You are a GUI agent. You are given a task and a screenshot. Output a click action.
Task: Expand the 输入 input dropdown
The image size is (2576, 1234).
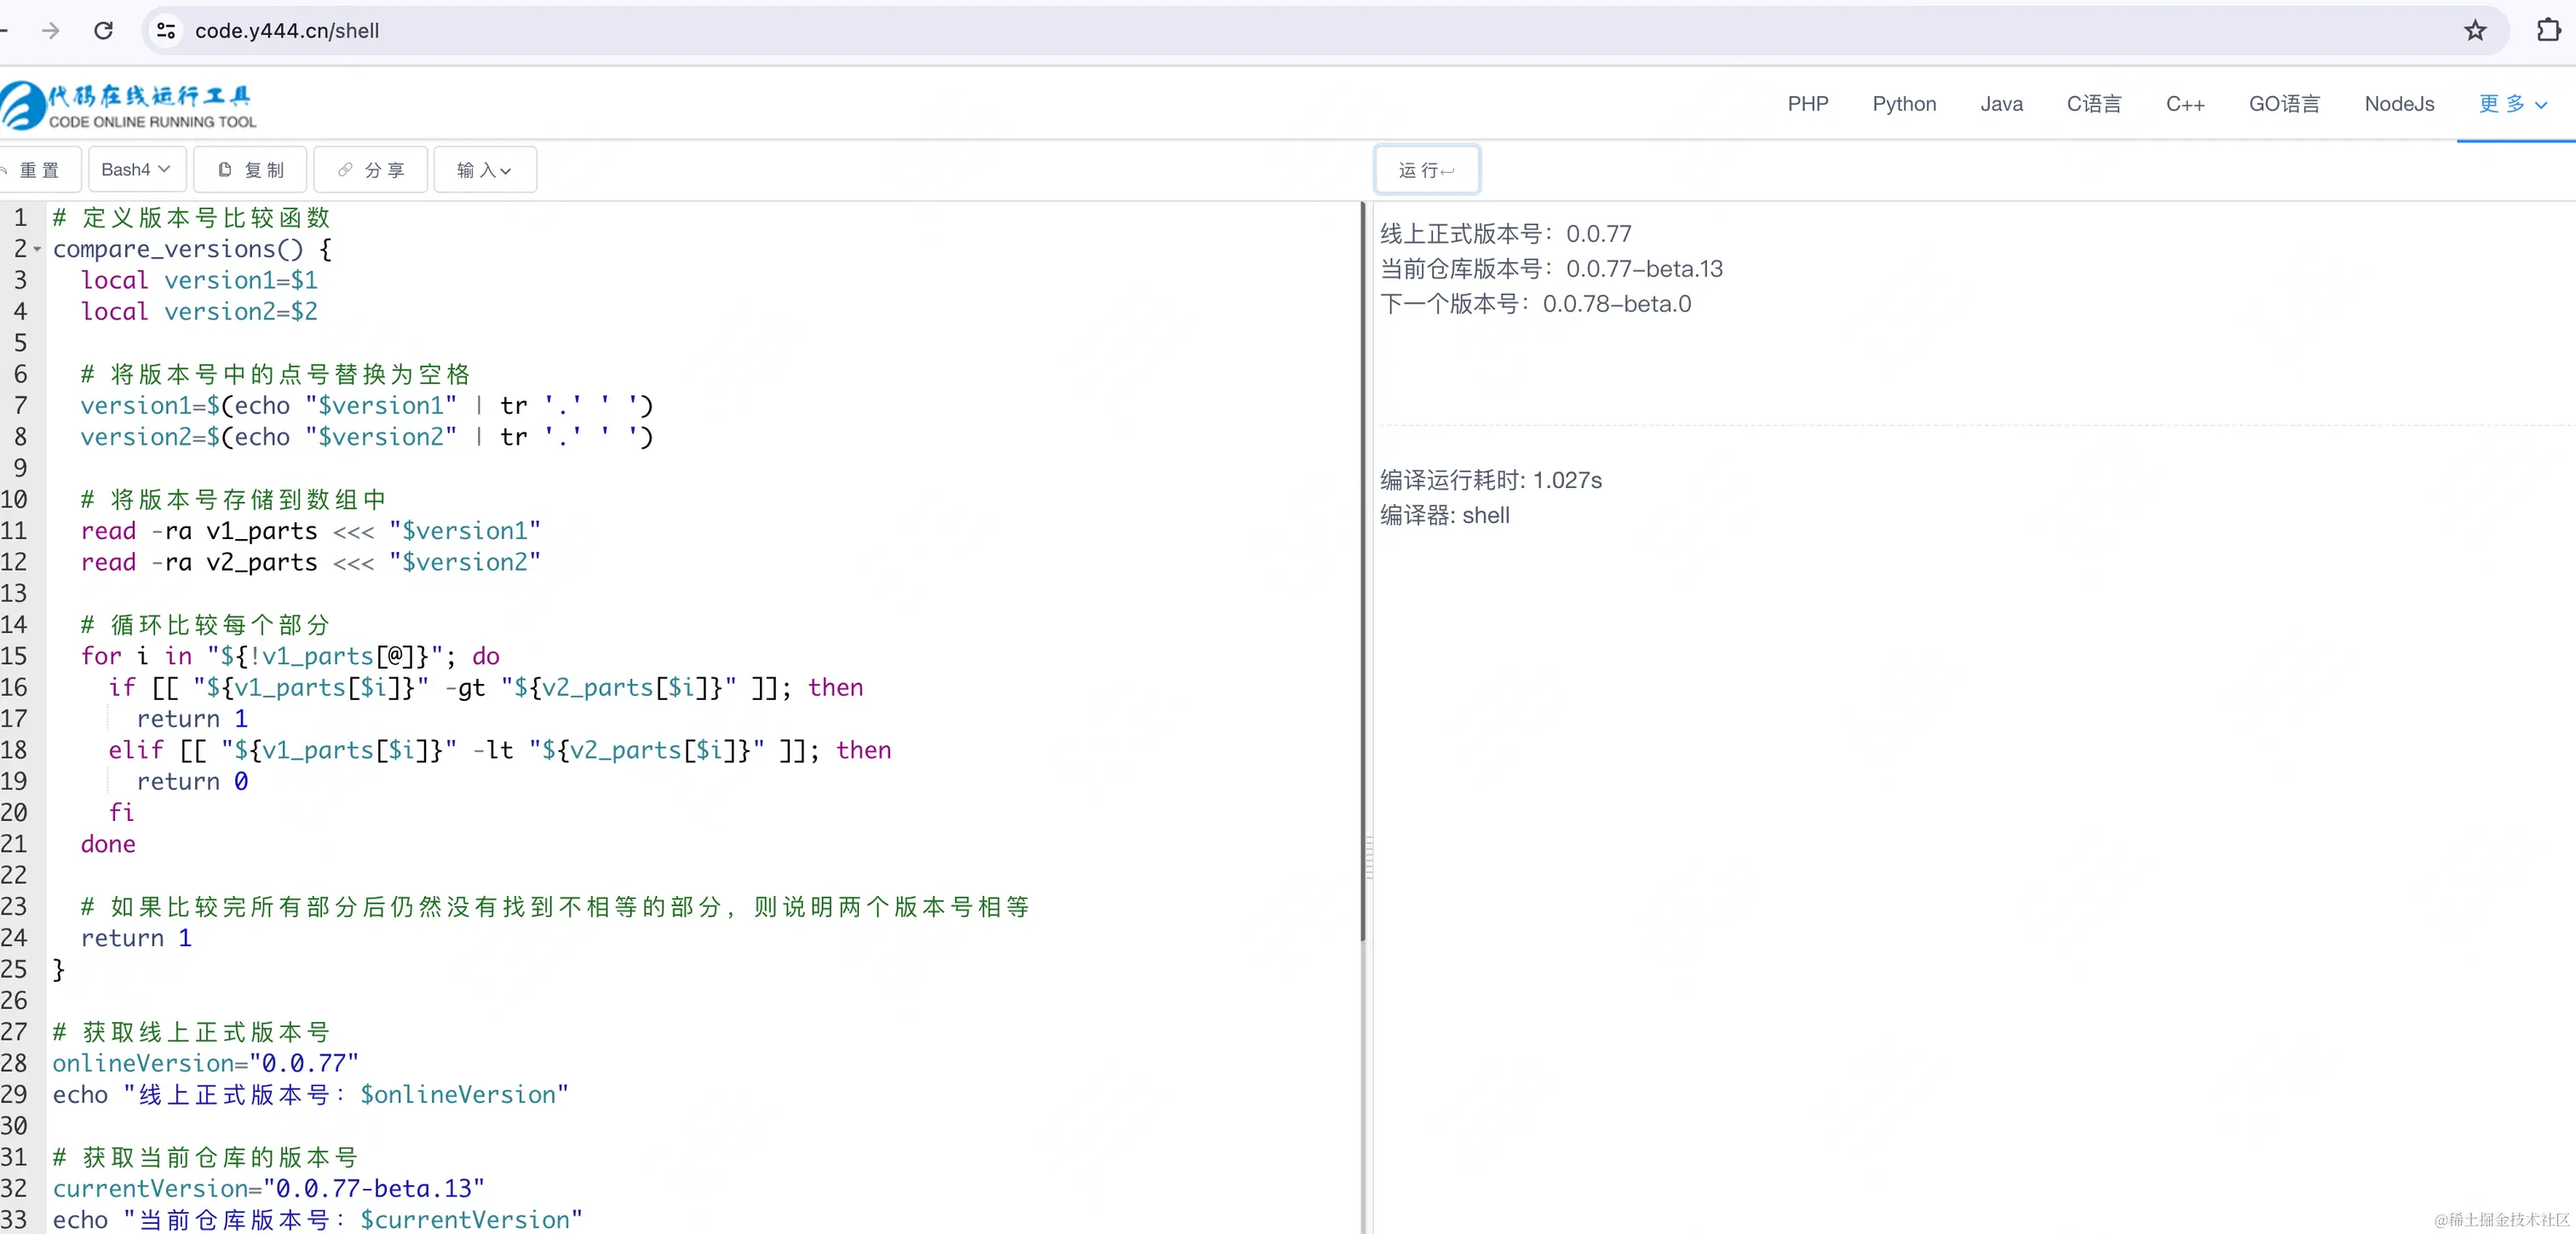pos(485,170)
